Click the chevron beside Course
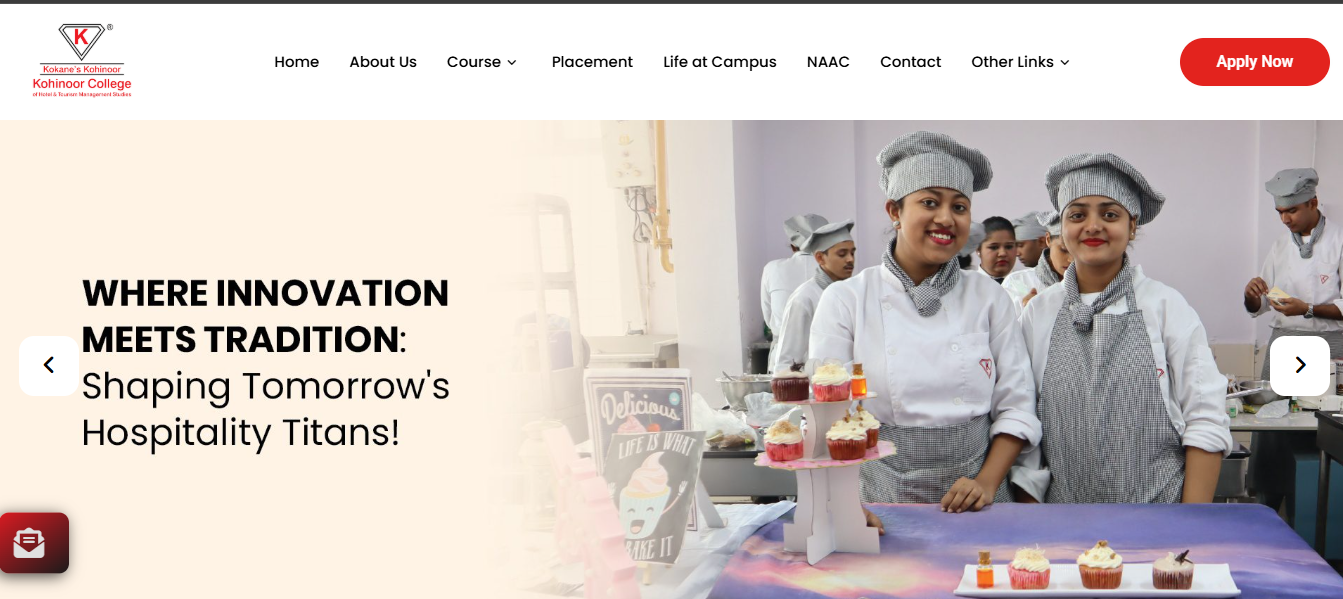The image size is (1343, 599). coord(512,62)
